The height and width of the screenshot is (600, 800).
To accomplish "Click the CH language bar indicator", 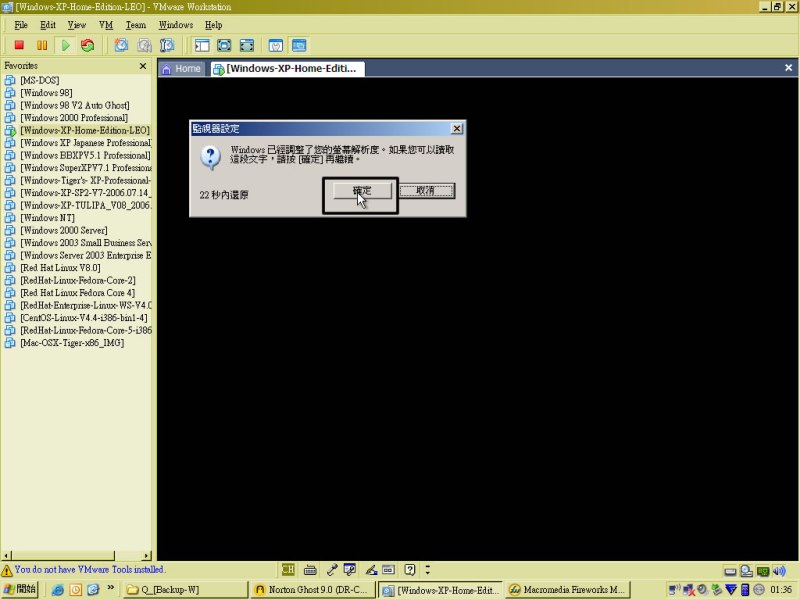I will pos(288,569).
